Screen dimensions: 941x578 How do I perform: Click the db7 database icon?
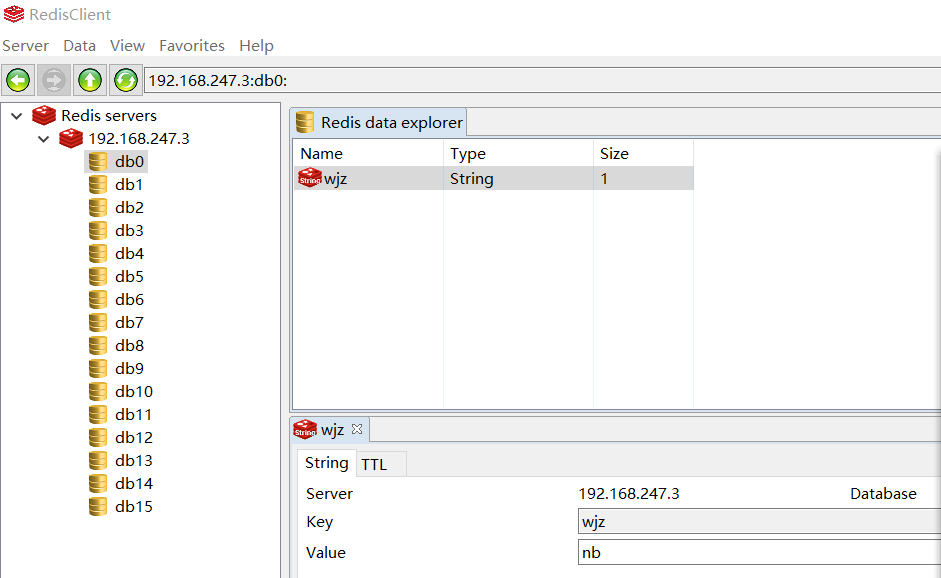point(98,322)
